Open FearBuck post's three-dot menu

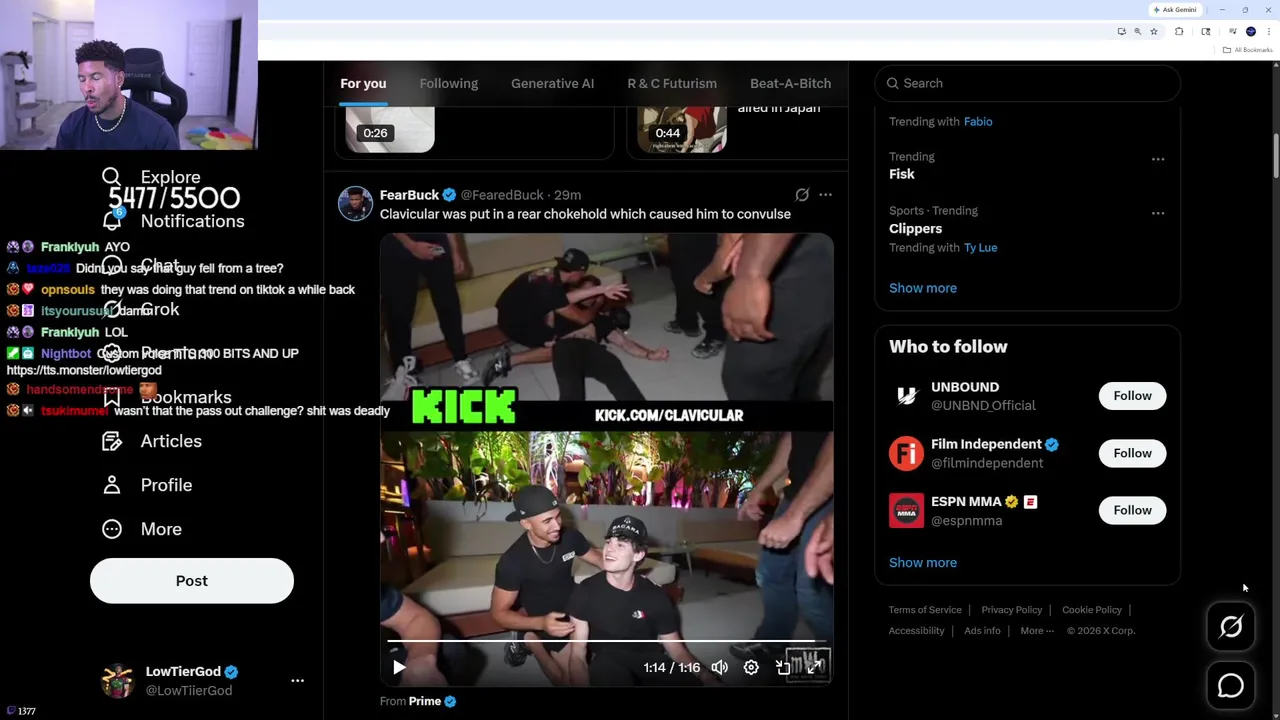[x=825, y=195]
